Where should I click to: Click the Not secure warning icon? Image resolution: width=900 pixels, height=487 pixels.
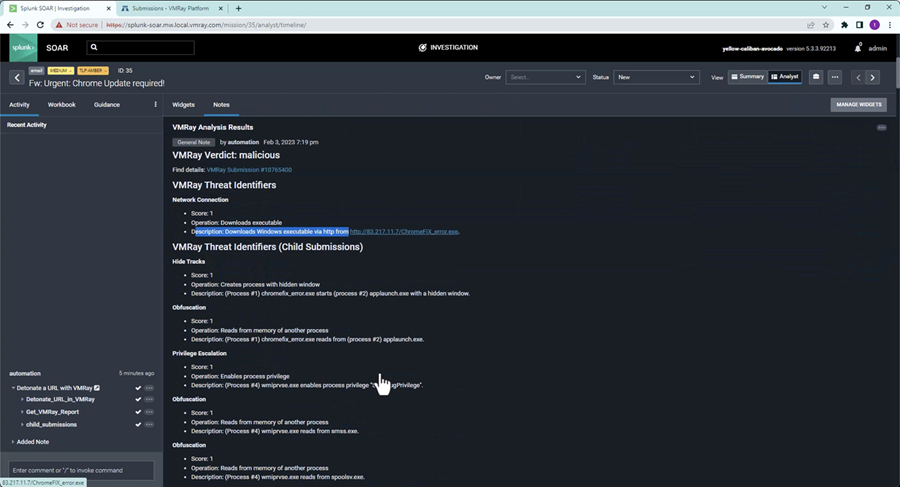point(59,25)
